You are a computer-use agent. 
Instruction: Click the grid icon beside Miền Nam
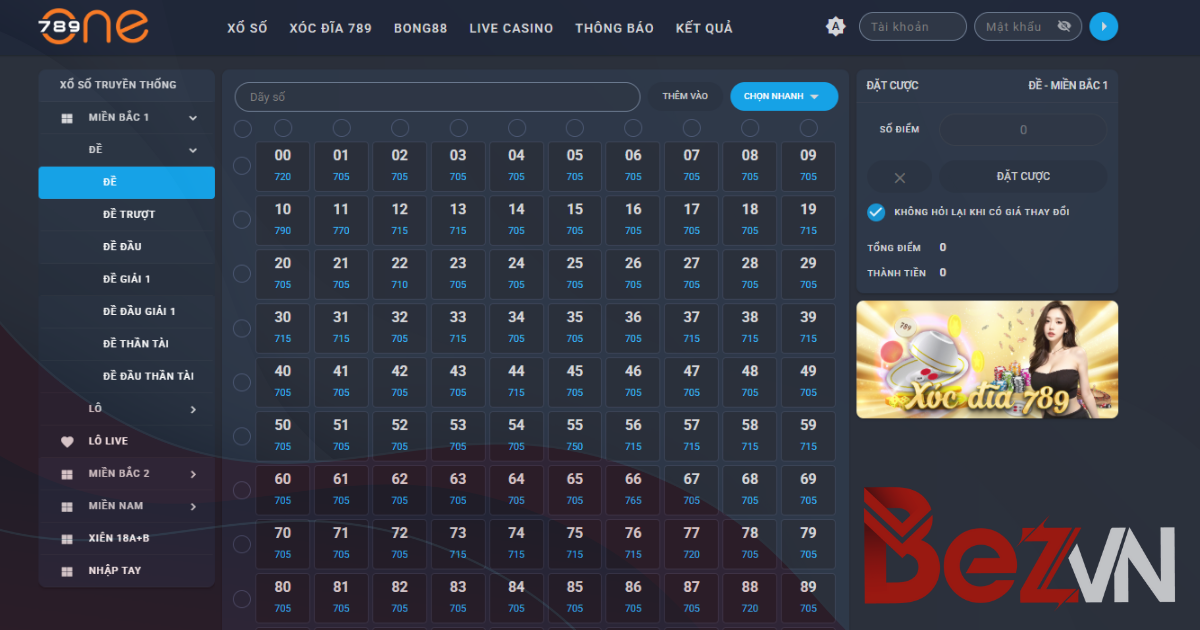point(67,506)
